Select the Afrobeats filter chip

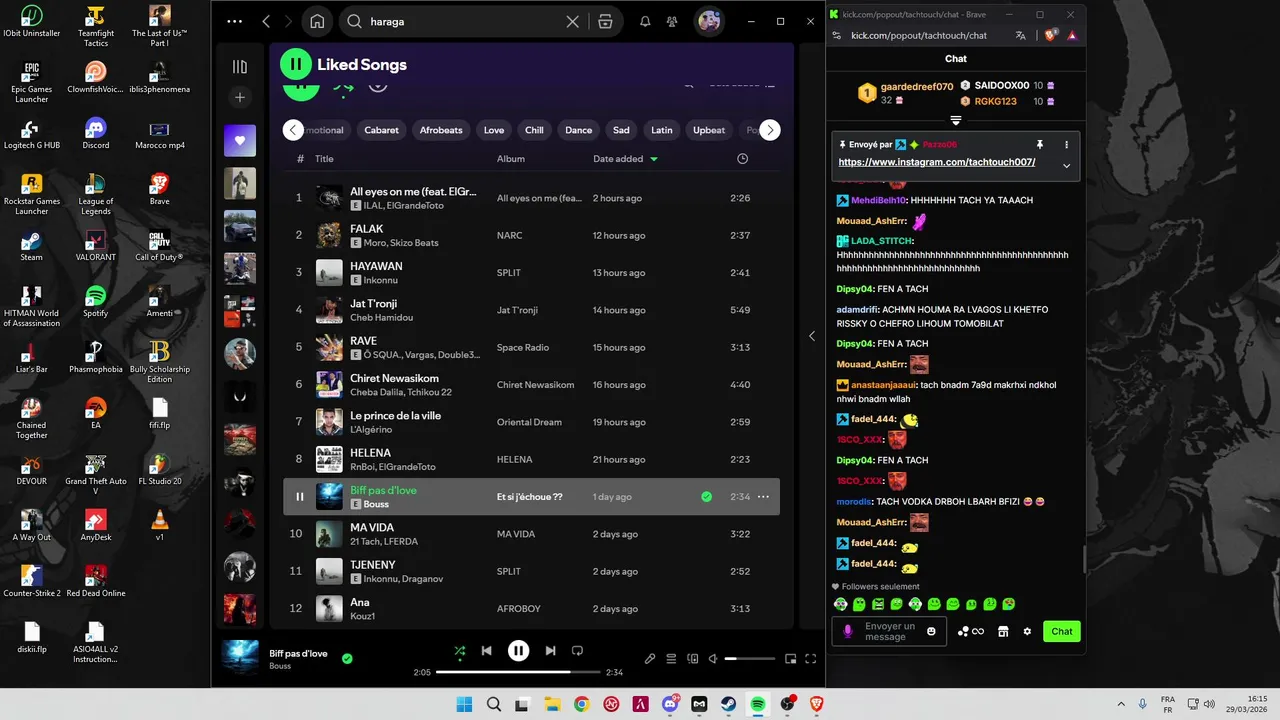click(x=441, y=130)
